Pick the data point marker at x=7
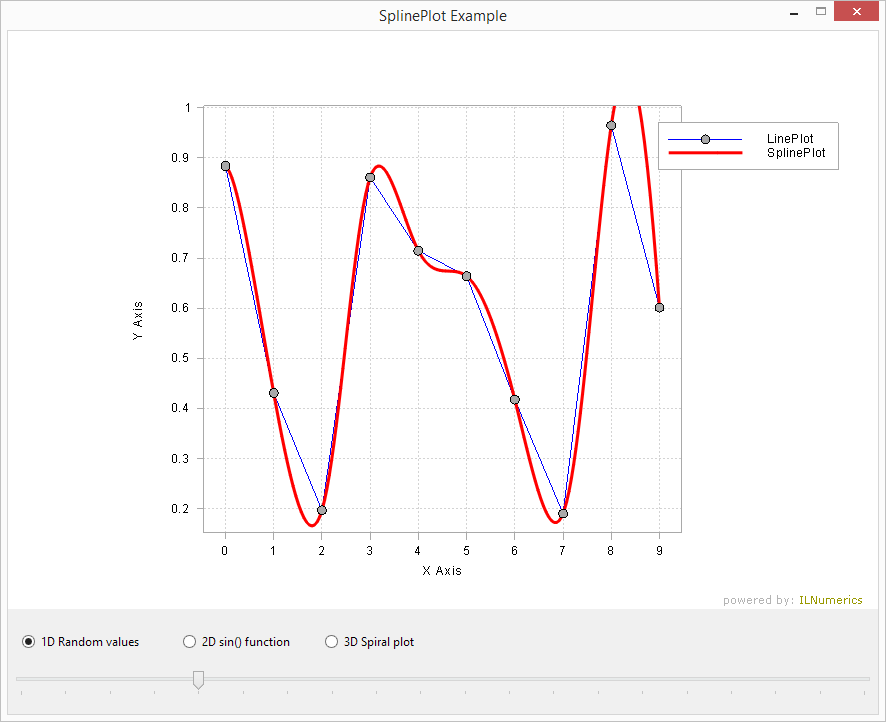The image size is (886, 722). (563, 513)
